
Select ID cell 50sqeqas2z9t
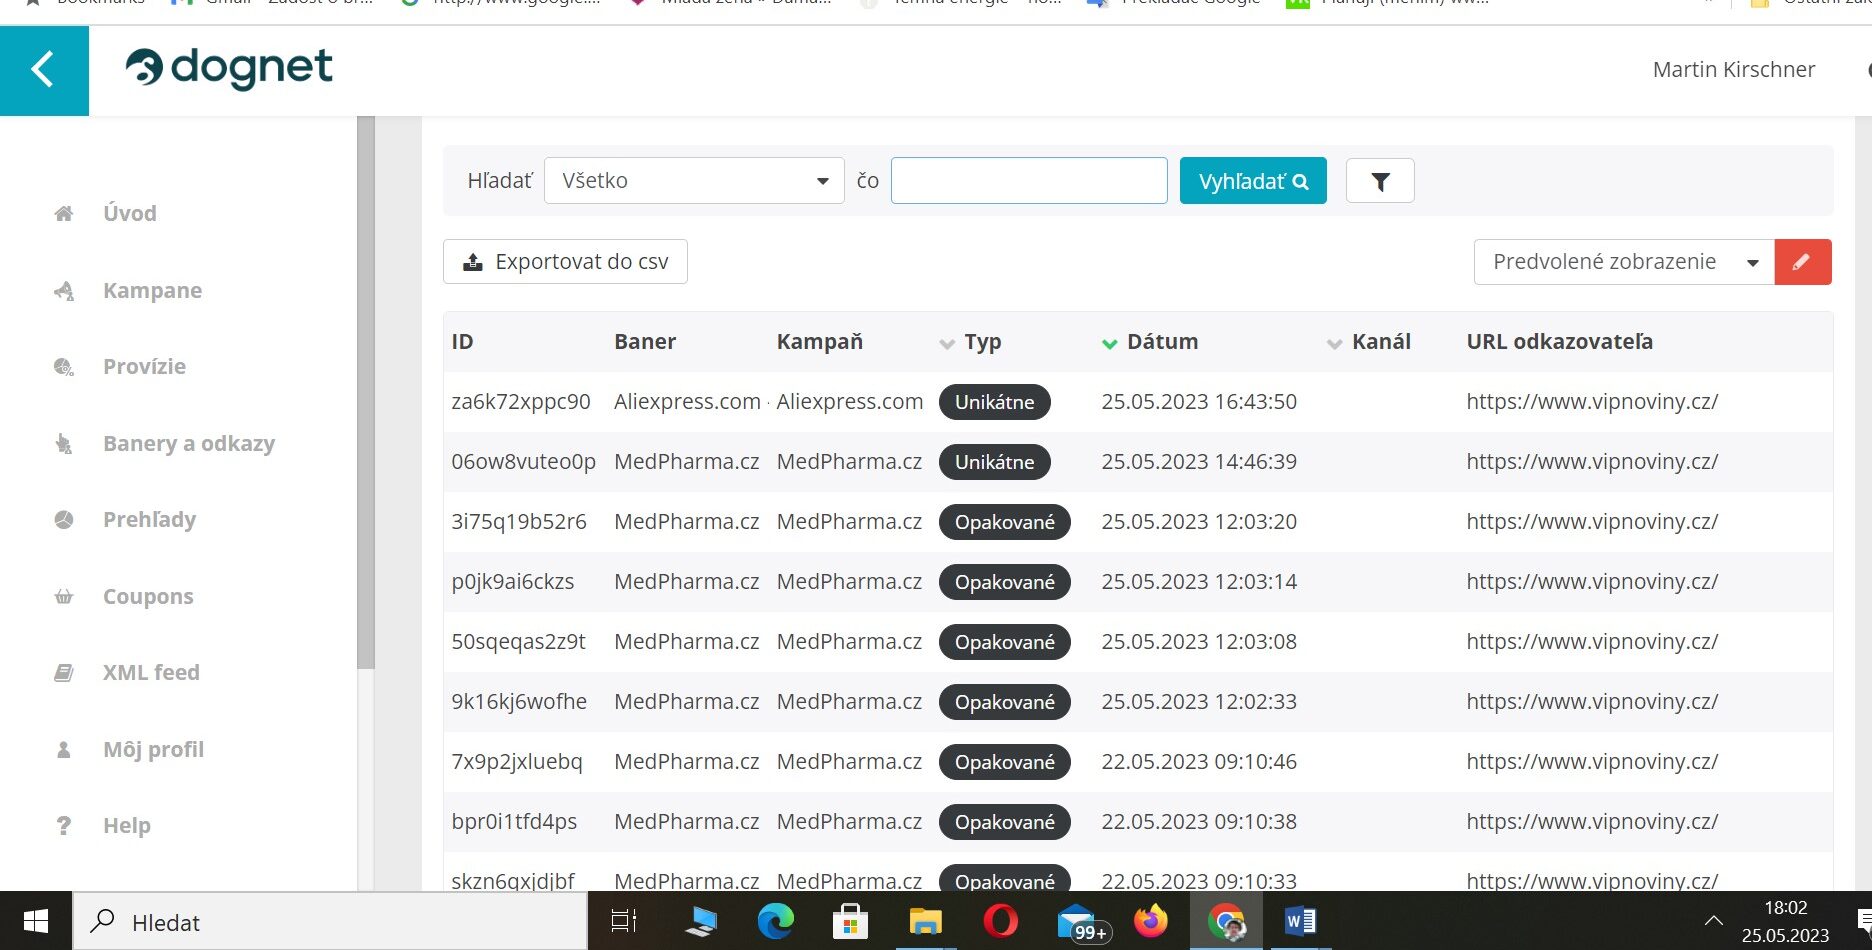[518, 642]
